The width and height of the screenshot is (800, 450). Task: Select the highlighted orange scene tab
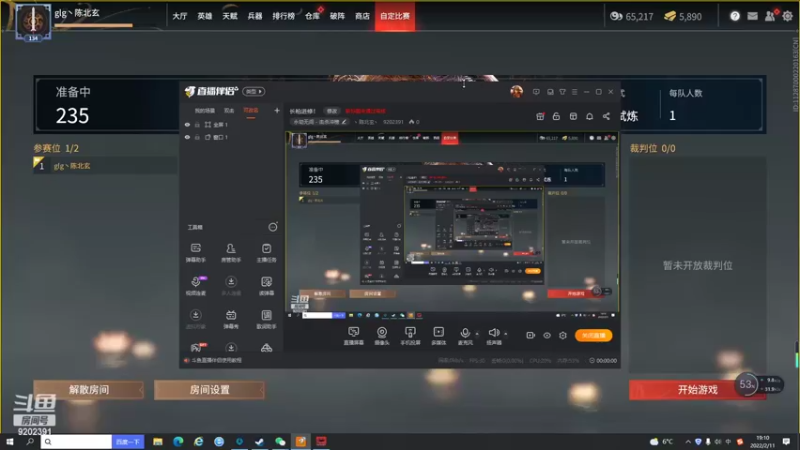point(251,111)
